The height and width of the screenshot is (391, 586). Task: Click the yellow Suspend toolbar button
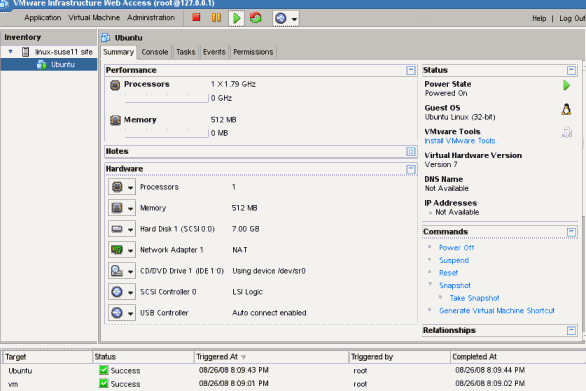[x=216, y=18]
